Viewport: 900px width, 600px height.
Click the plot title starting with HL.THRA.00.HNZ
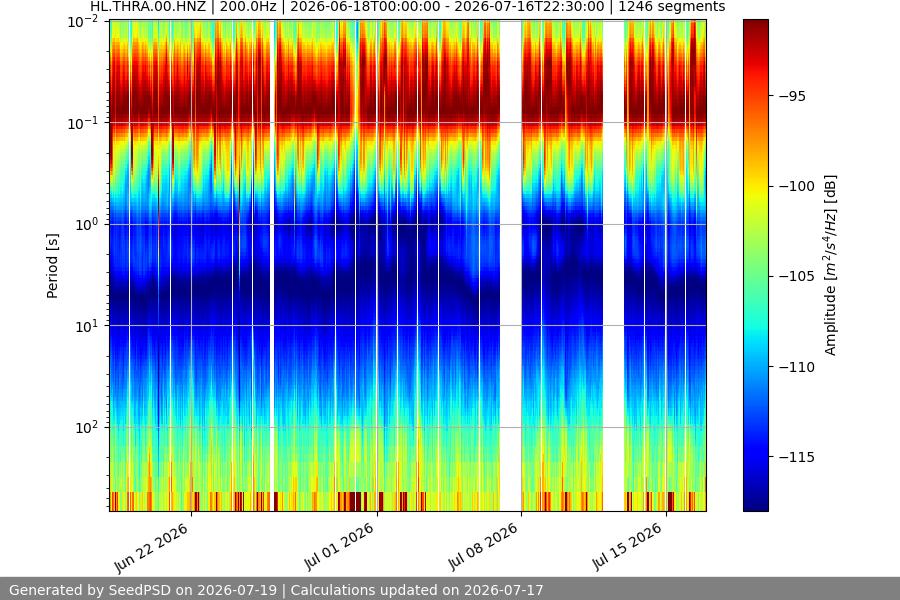pyautogui.click(x=408, y=7)
